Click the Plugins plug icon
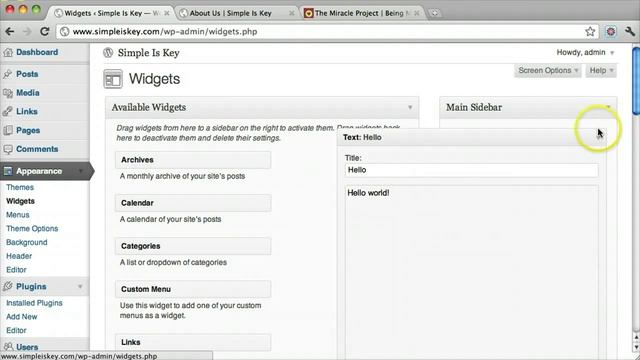This screenshot has width=640, height=360. pos(8,287)
